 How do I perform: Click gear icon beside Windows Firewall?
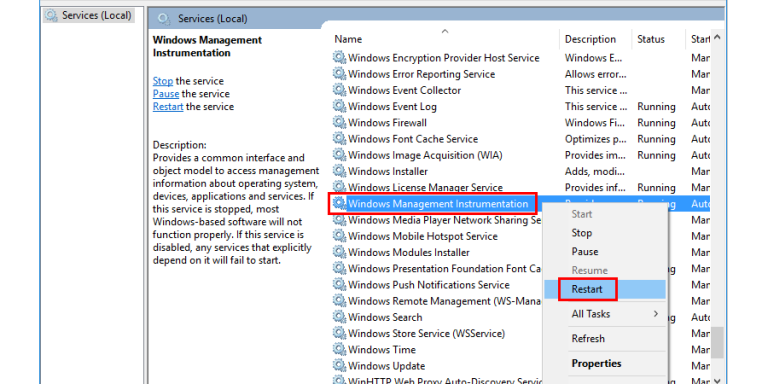(x=339, y=122)
